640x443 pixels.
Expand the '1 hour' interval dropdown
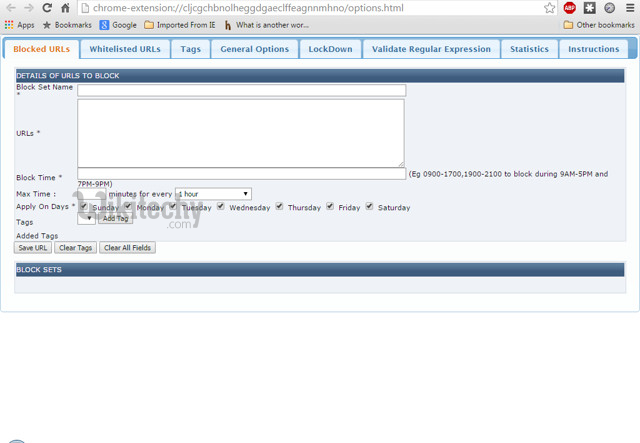213,194
